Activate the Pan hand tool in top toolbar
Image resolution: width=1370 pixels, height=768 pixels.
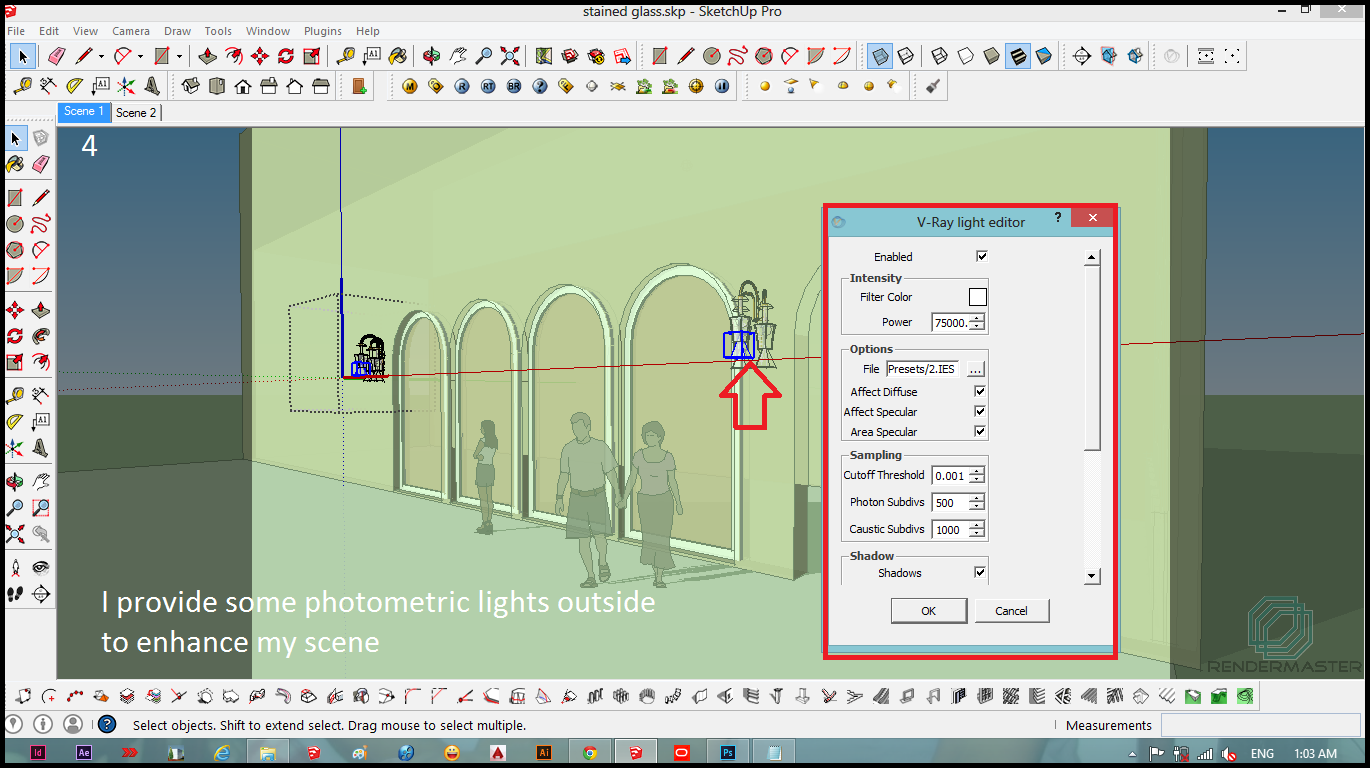[x=458, y=56]
